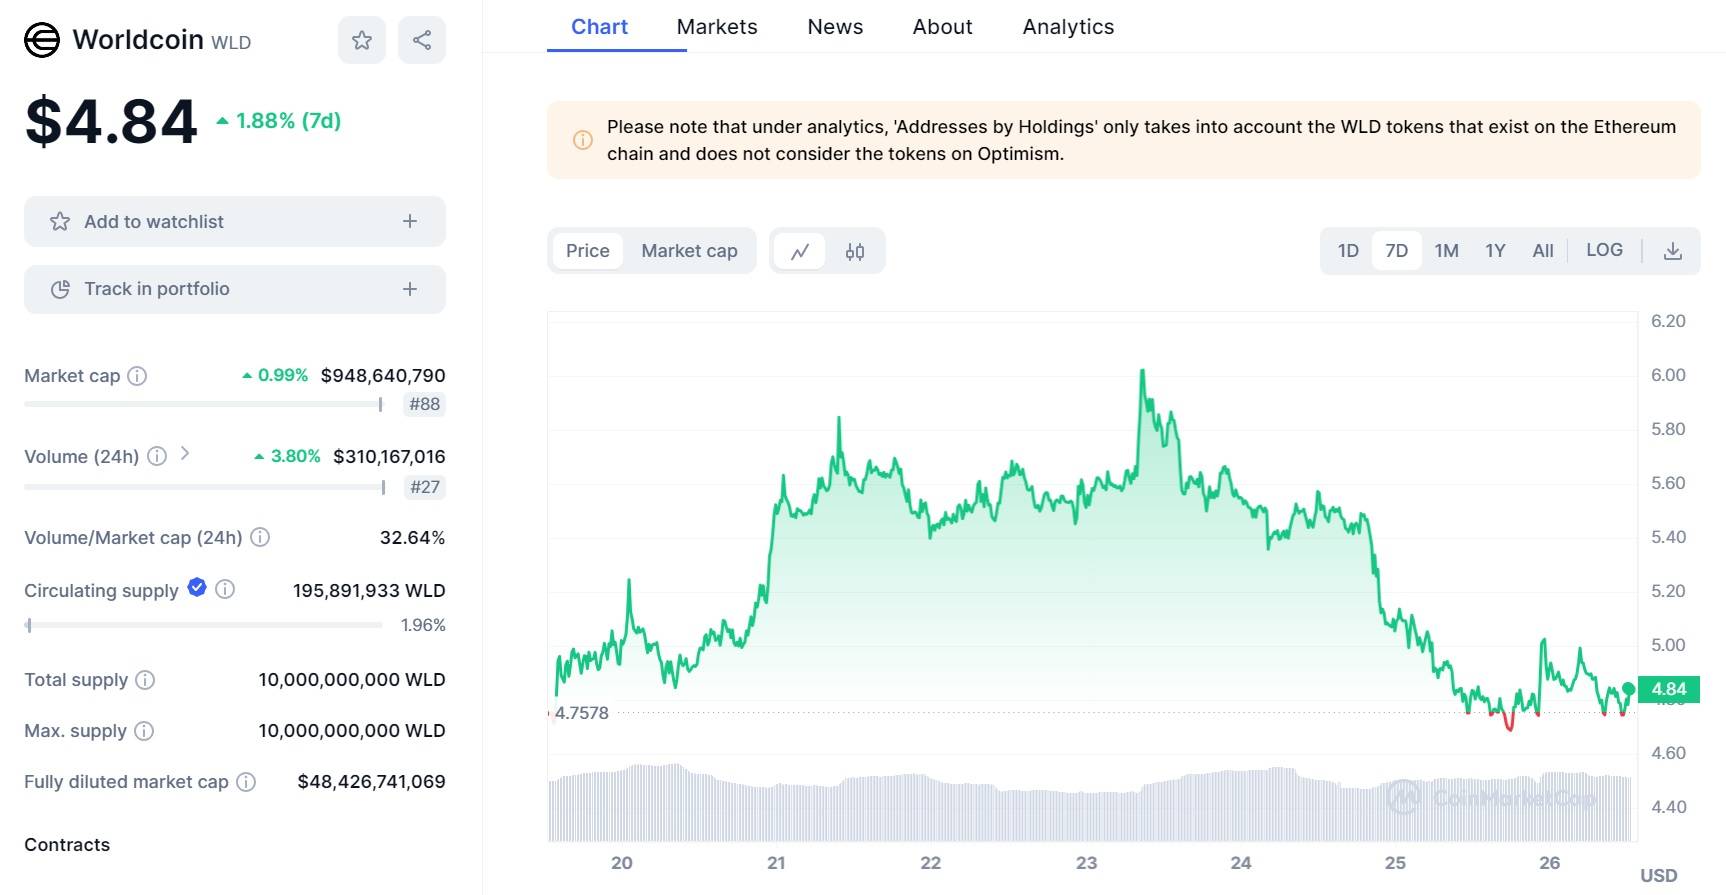The height and width of the screenshot is (895, 1726).
Task: Open Market cap info tooltip icon
Action: [x=138, y=376]
